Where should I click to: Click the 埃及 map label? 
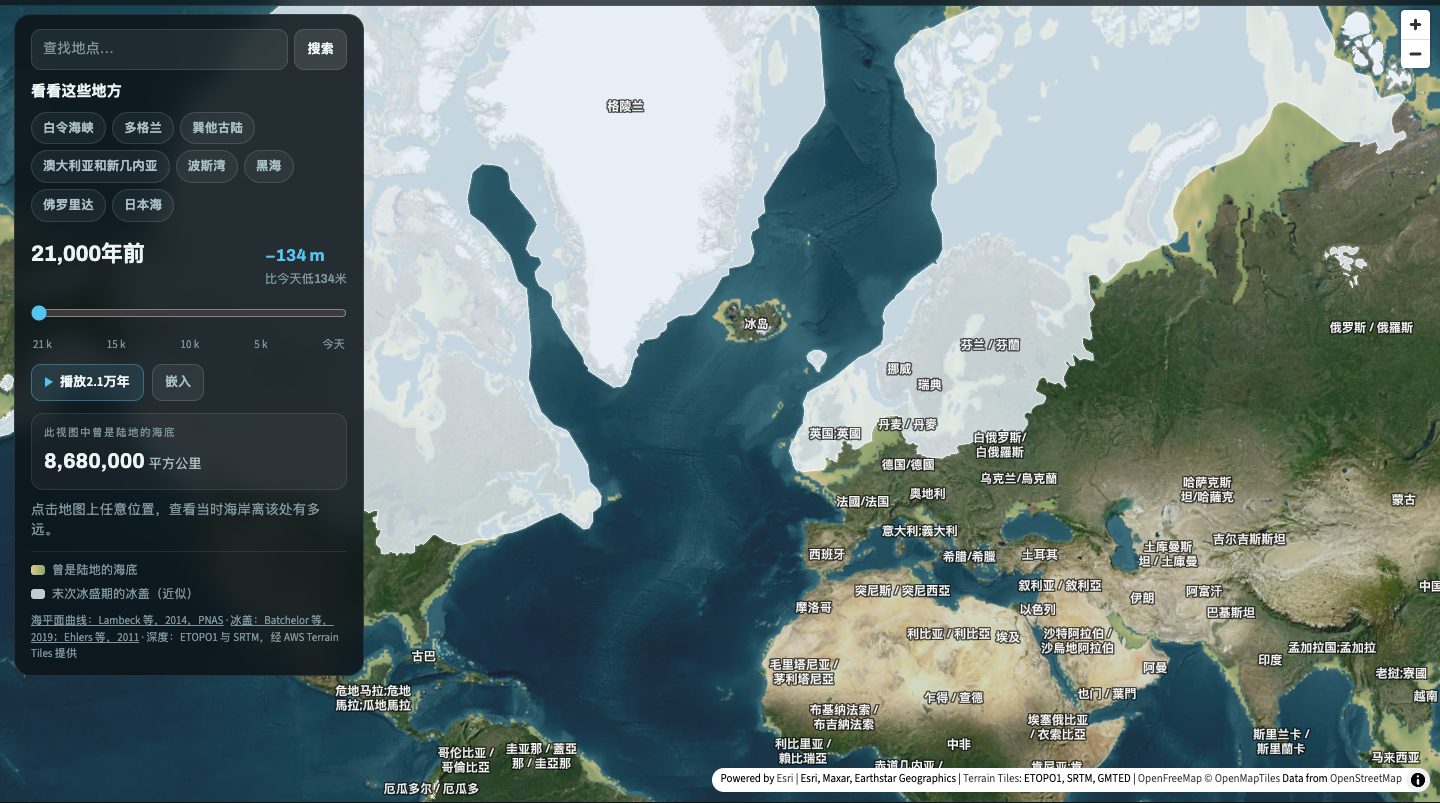[x=1009, y=637]
